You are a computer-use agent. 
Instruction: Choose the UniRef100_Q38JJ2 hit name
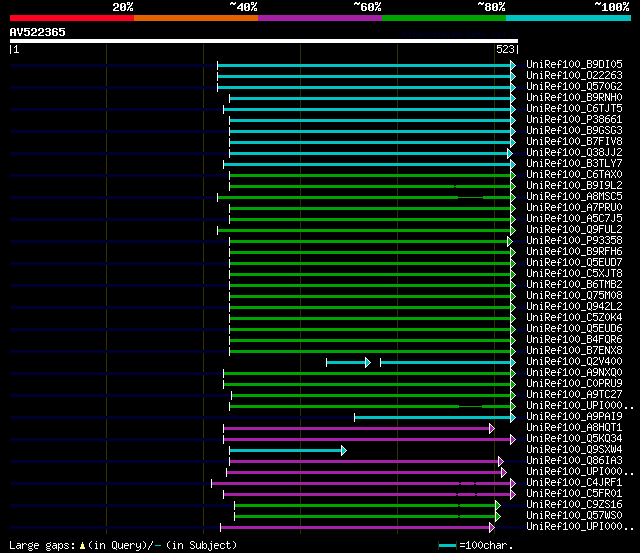coord(574,153)
